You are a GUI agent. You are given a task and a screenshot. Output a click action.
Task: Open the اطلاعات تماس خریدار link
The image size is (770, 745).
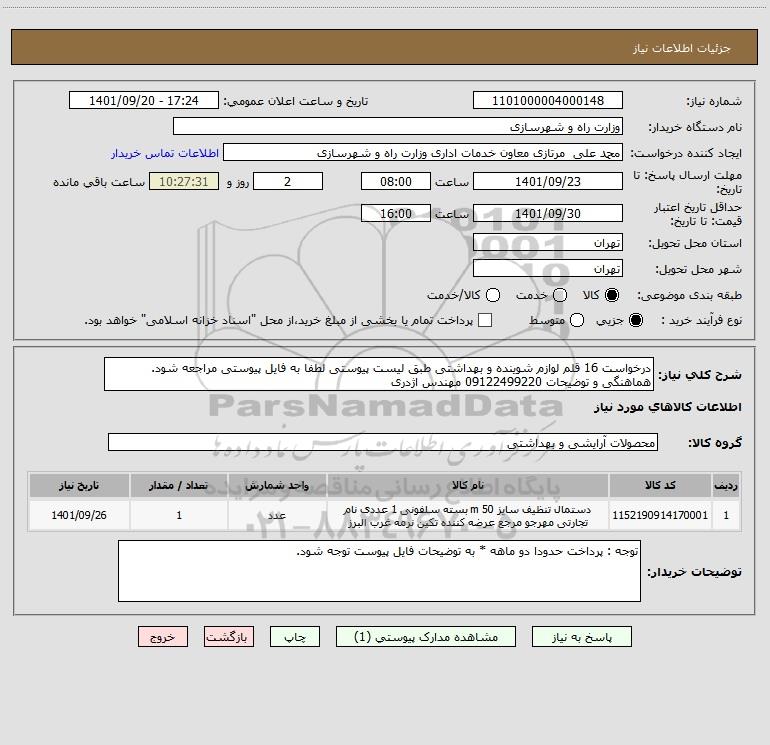165,153
